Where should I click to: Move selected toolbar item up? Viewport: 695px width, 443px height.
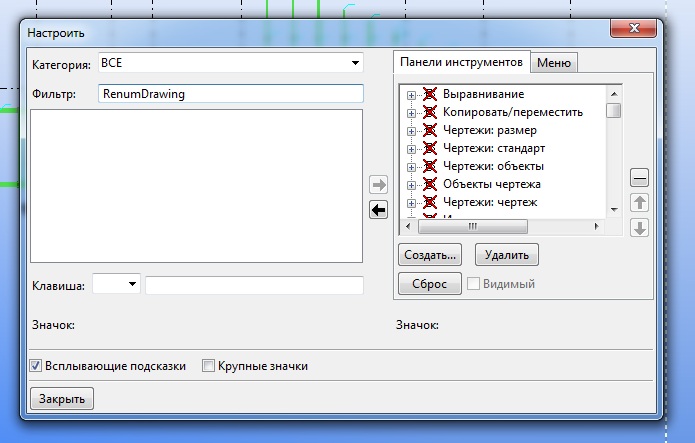(x=639, y=203)
